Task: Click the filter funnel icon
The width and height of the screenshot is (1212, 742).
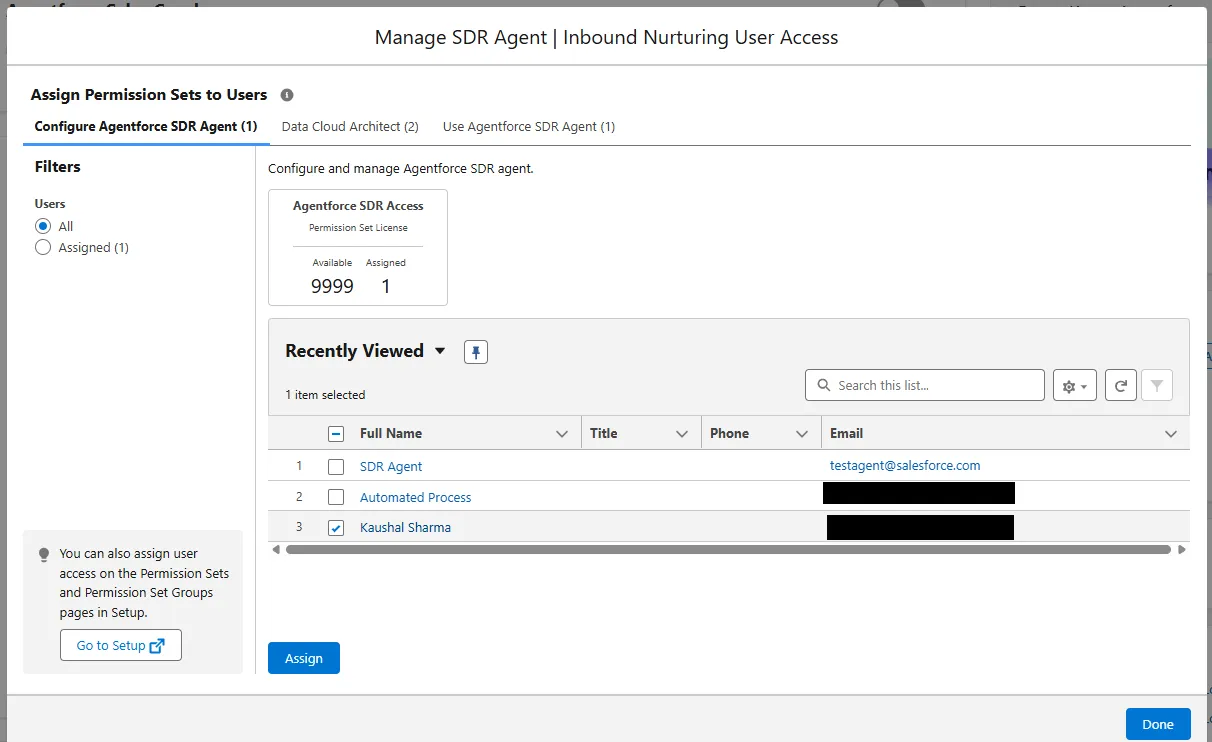Action: tap(1157, 386)
